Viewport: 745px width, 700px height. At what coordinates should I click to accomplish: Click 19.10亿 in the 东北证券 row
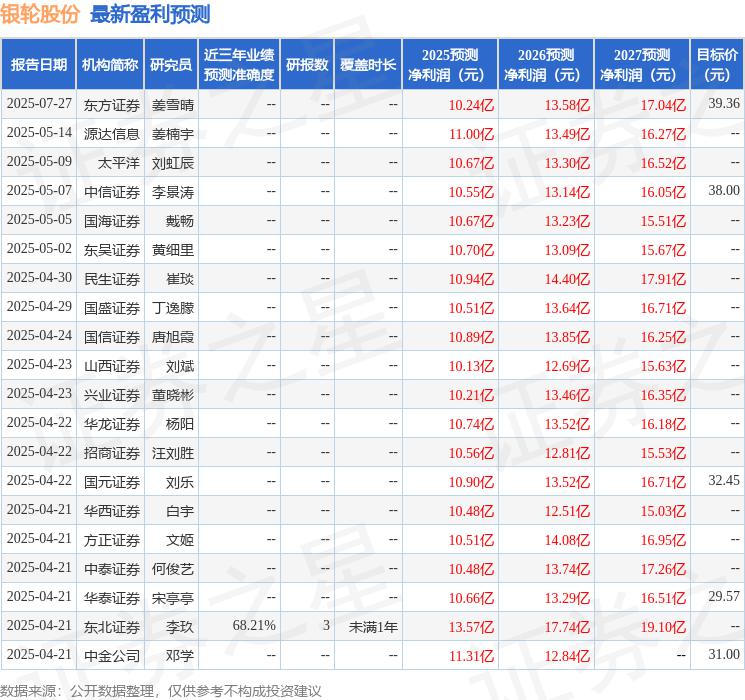pos(663,627)
